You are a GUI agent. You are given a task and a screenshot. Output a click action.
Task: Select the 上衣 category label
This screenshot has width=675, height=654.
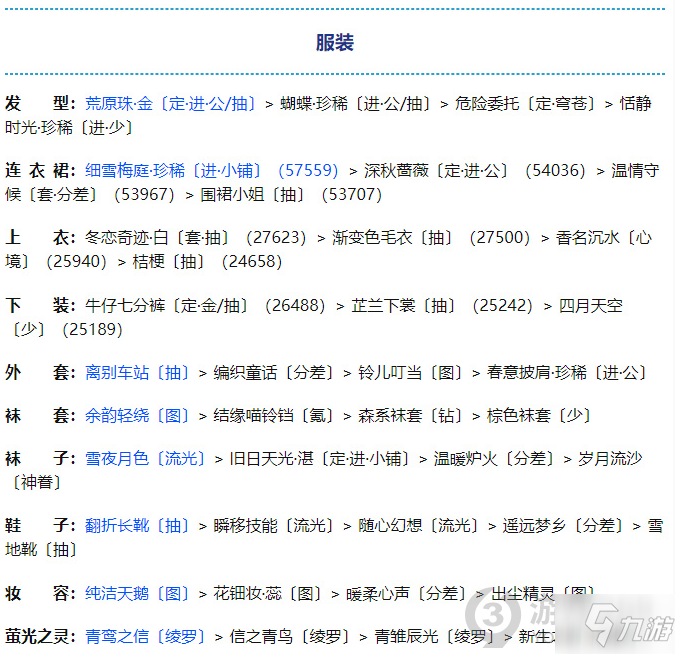40,238
